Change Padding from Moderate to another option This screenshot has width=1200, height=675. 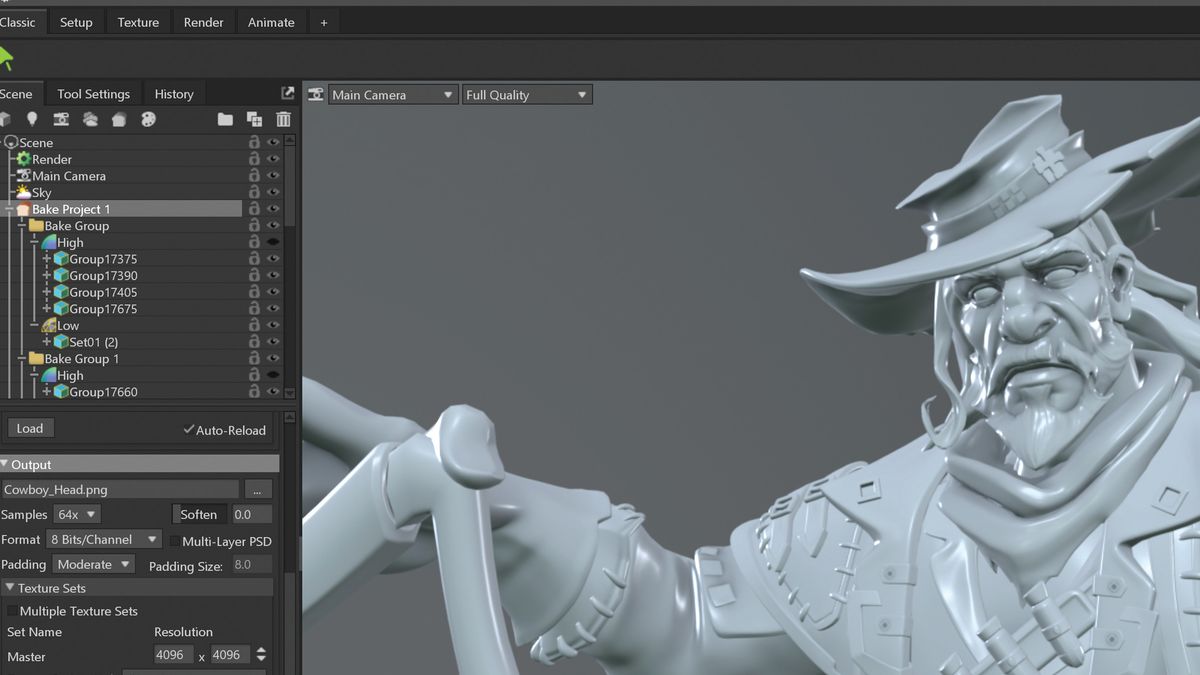pos(93,564)
